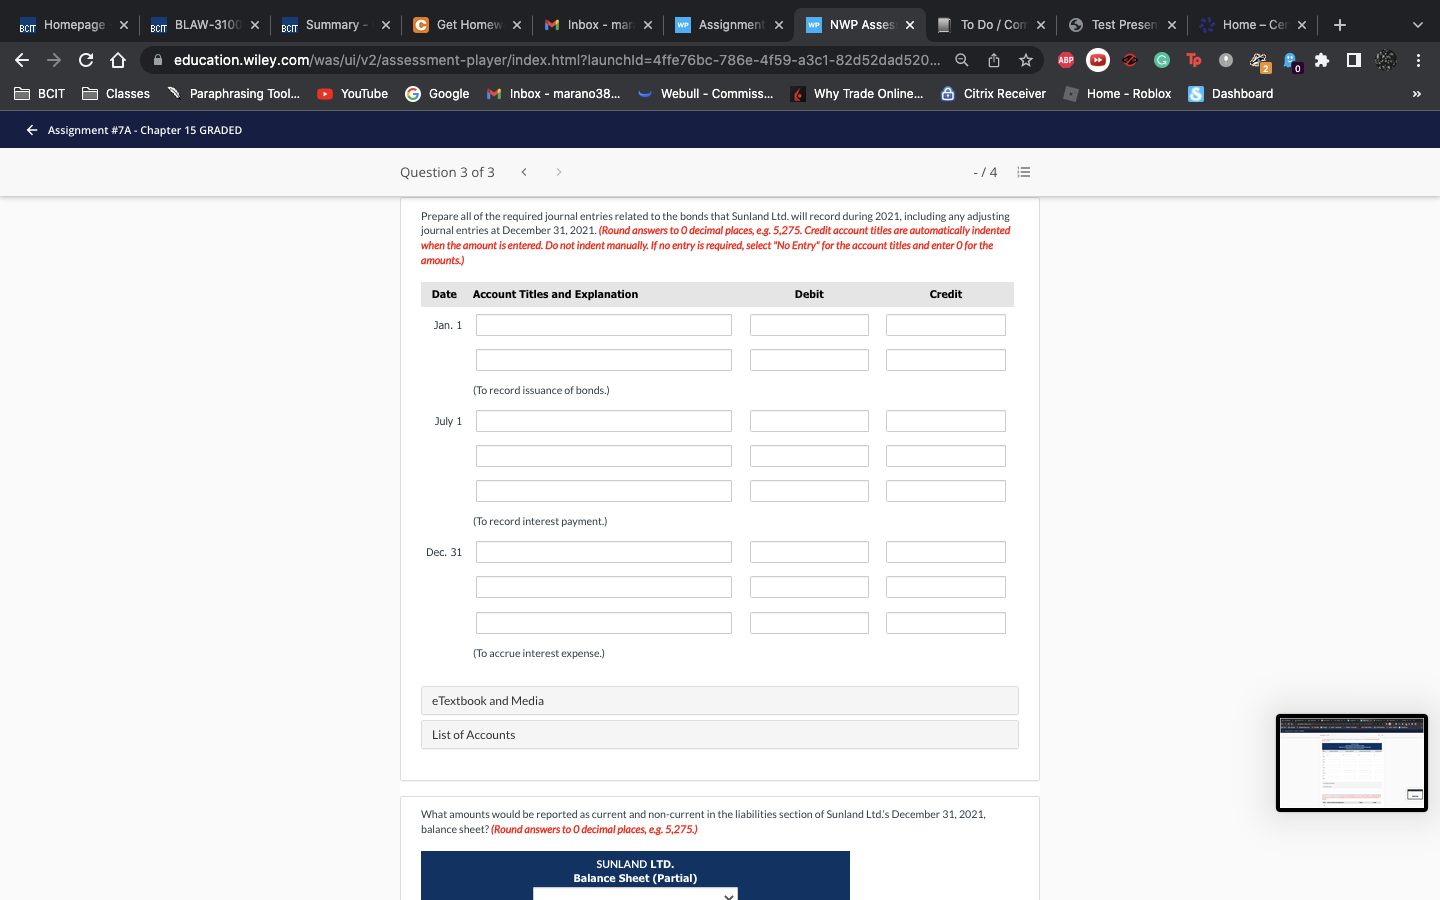Image resolution: width=1440 pixels, height=900 pixels.
Task: Open the Google bookmark
Action: pyautogui.click(x=437, y=94)
